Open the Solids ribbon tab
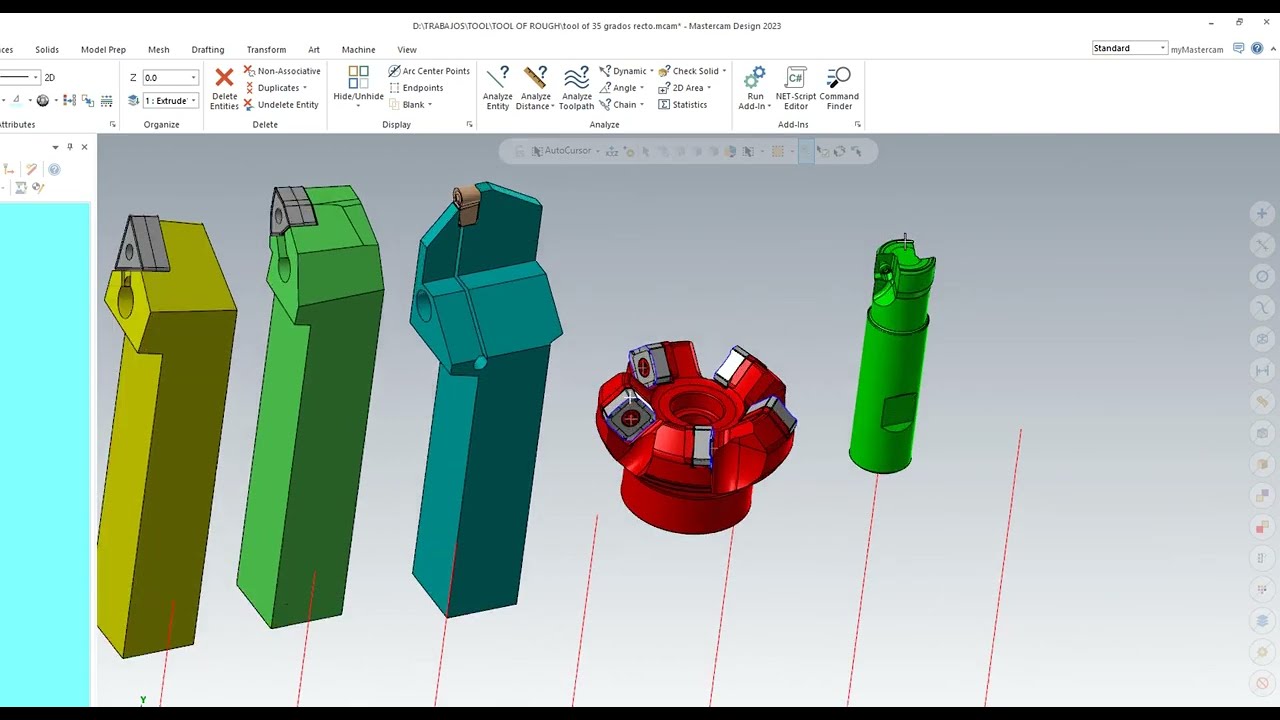 (47, 49)
